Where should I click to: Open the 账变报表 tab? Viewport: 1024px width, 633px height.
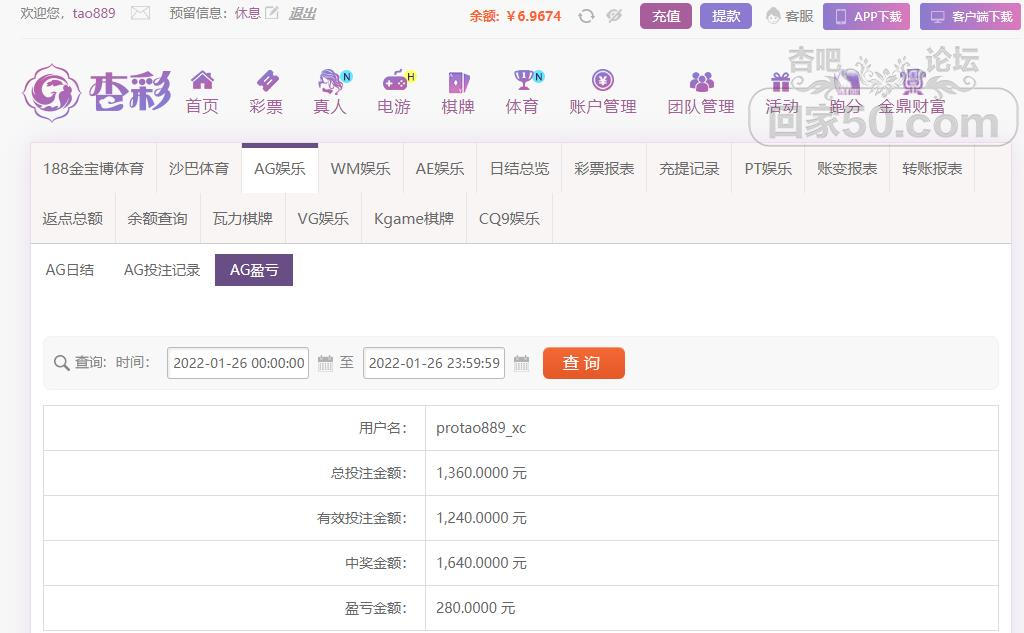click(847, 169)
